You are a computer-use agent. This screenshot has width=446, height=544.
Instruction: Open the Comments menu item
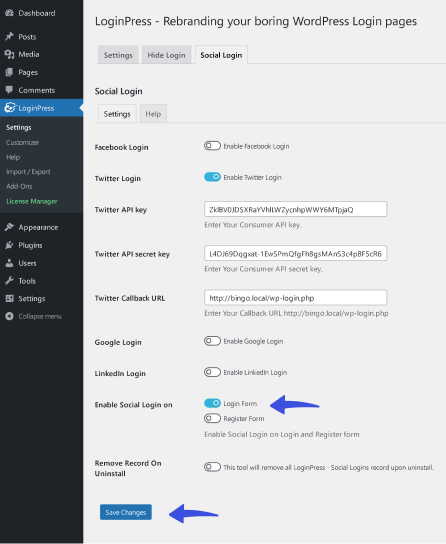42,90
